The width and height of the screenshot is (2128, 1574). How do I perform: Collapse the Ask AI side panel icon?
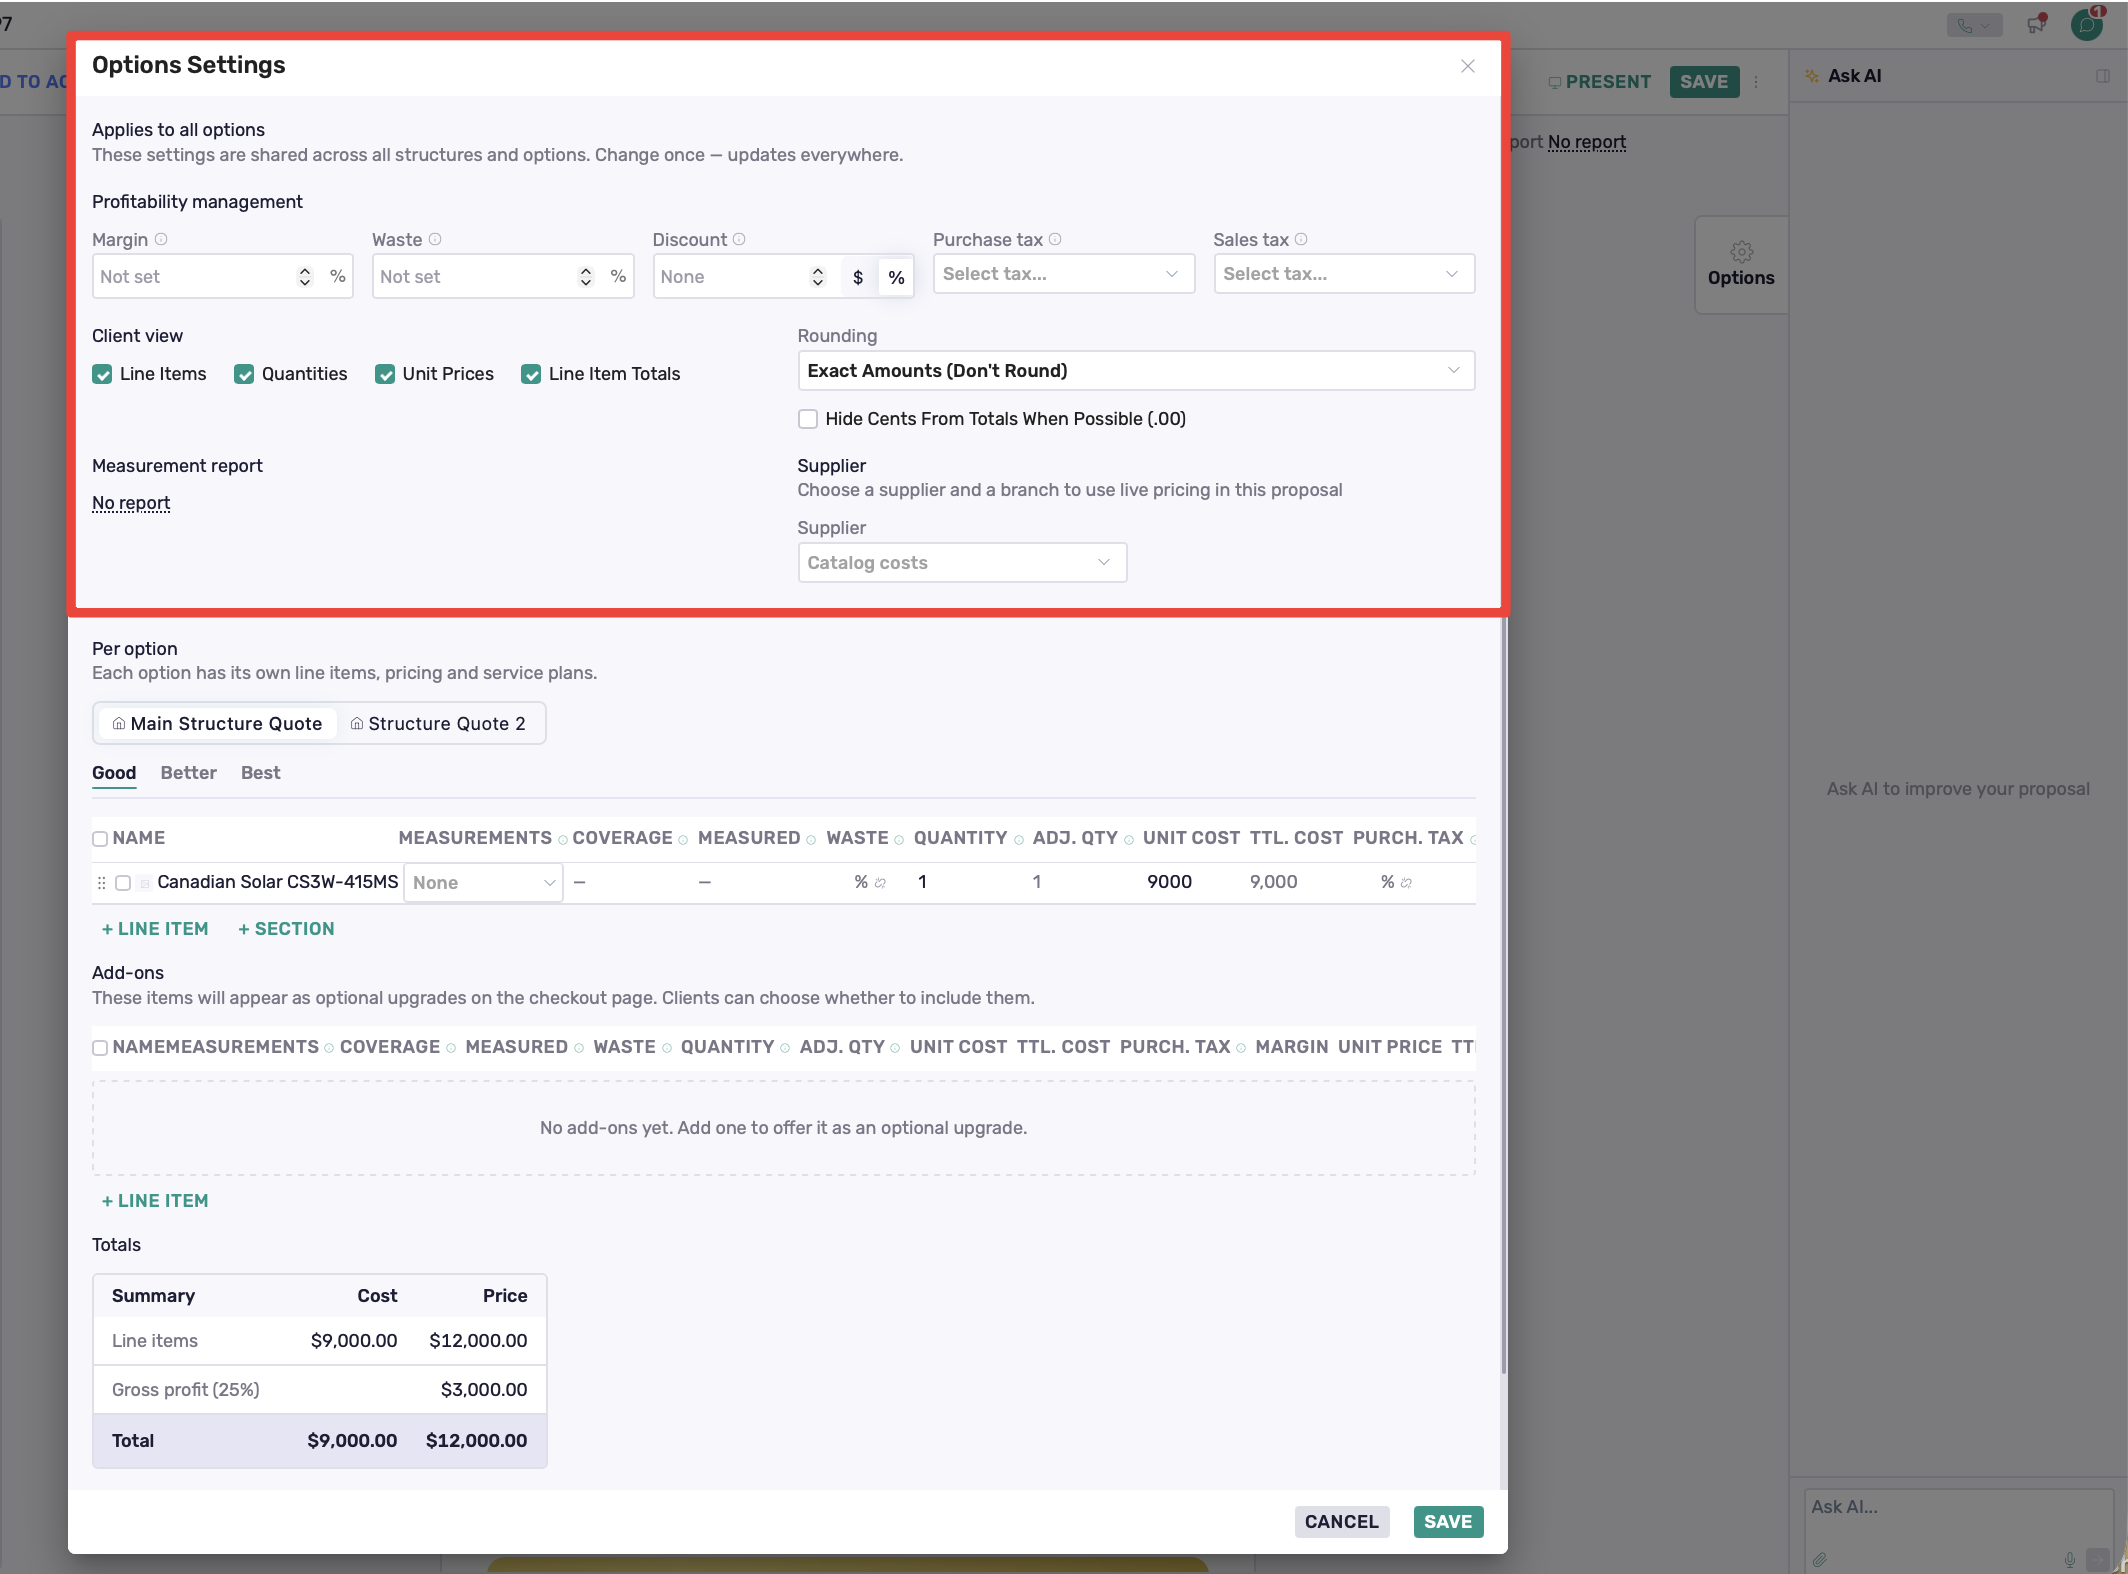2103,76
